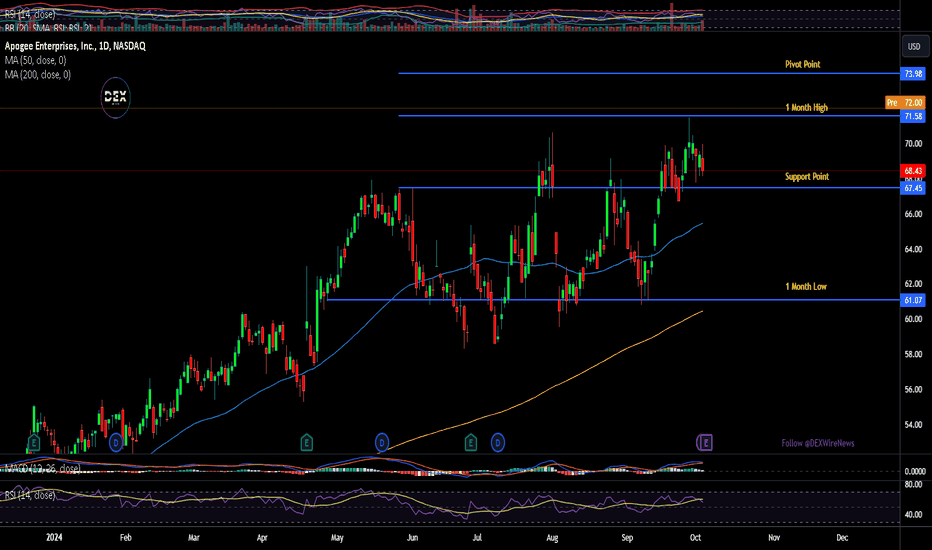Select the MA (200, close, 0) legend

click(x=37, y=74)
